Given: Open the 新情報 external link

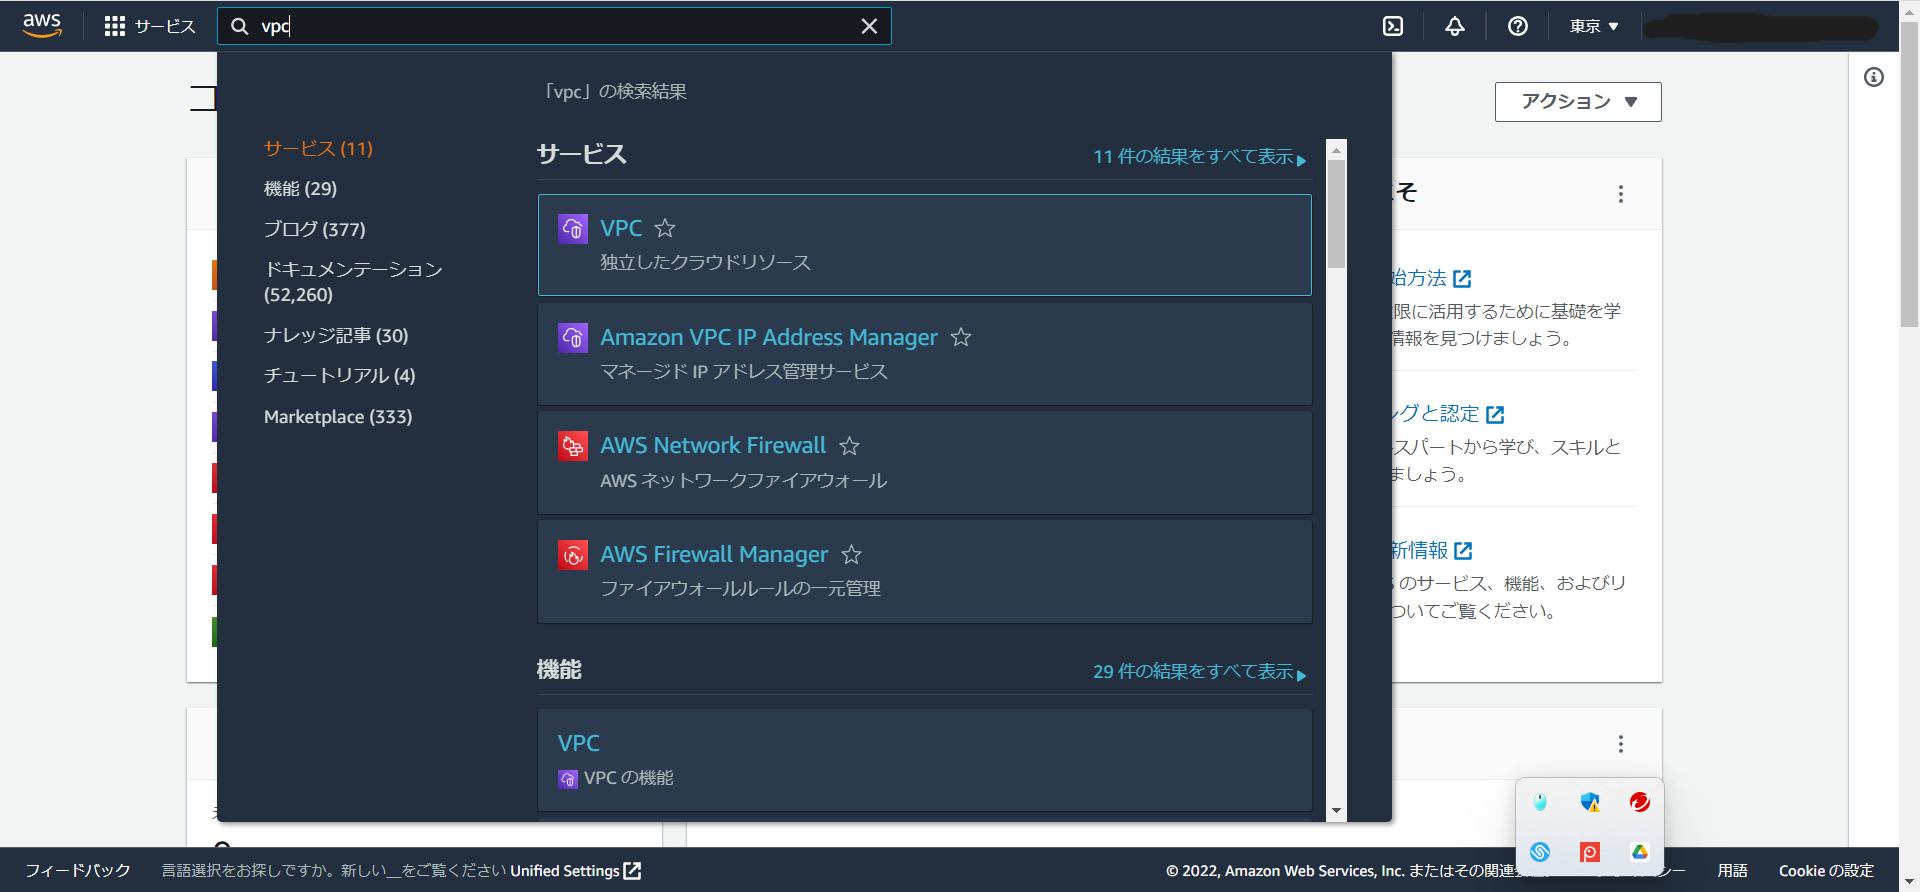Looking at the screenshot, I should 1432,550.
